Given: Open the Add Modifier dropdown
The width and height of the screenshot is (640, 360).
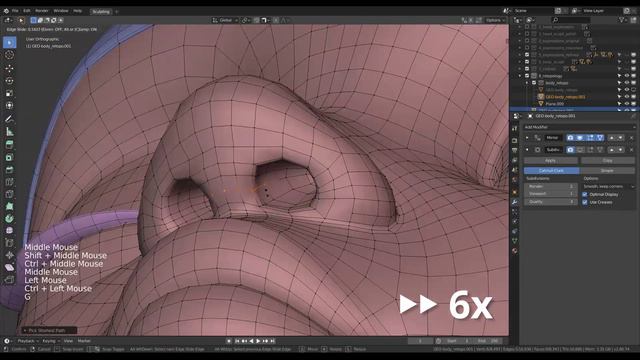Looking at the screenshot, I should tap(579, 127).
